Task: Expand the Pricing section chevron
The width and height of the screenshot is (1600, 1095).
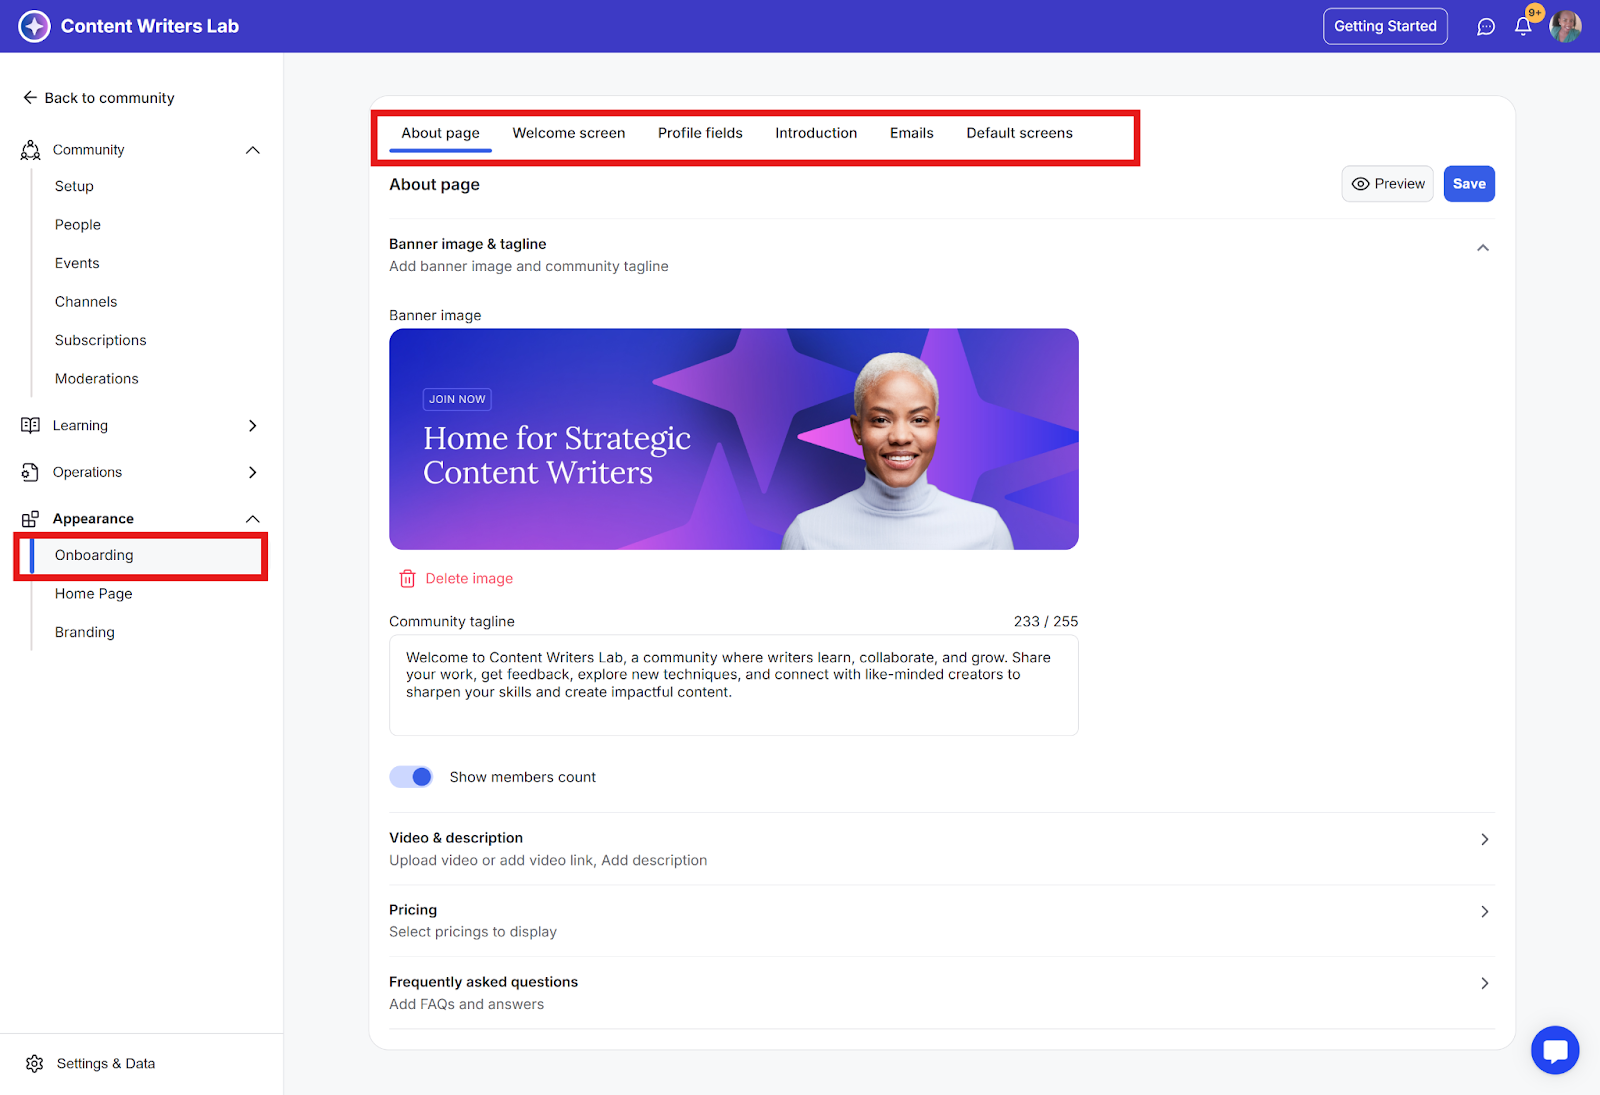Action: point(1484,911)
